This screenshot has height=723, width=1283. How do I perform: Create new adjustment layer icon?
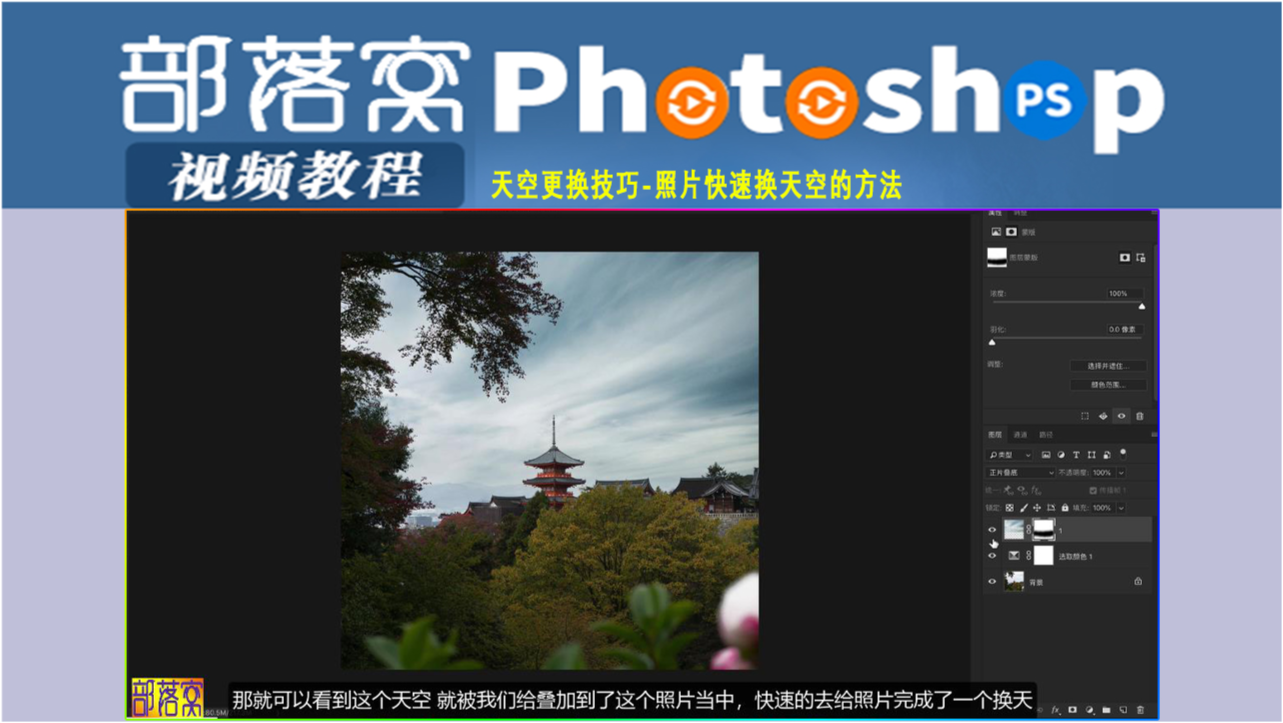pos(1090,710)
